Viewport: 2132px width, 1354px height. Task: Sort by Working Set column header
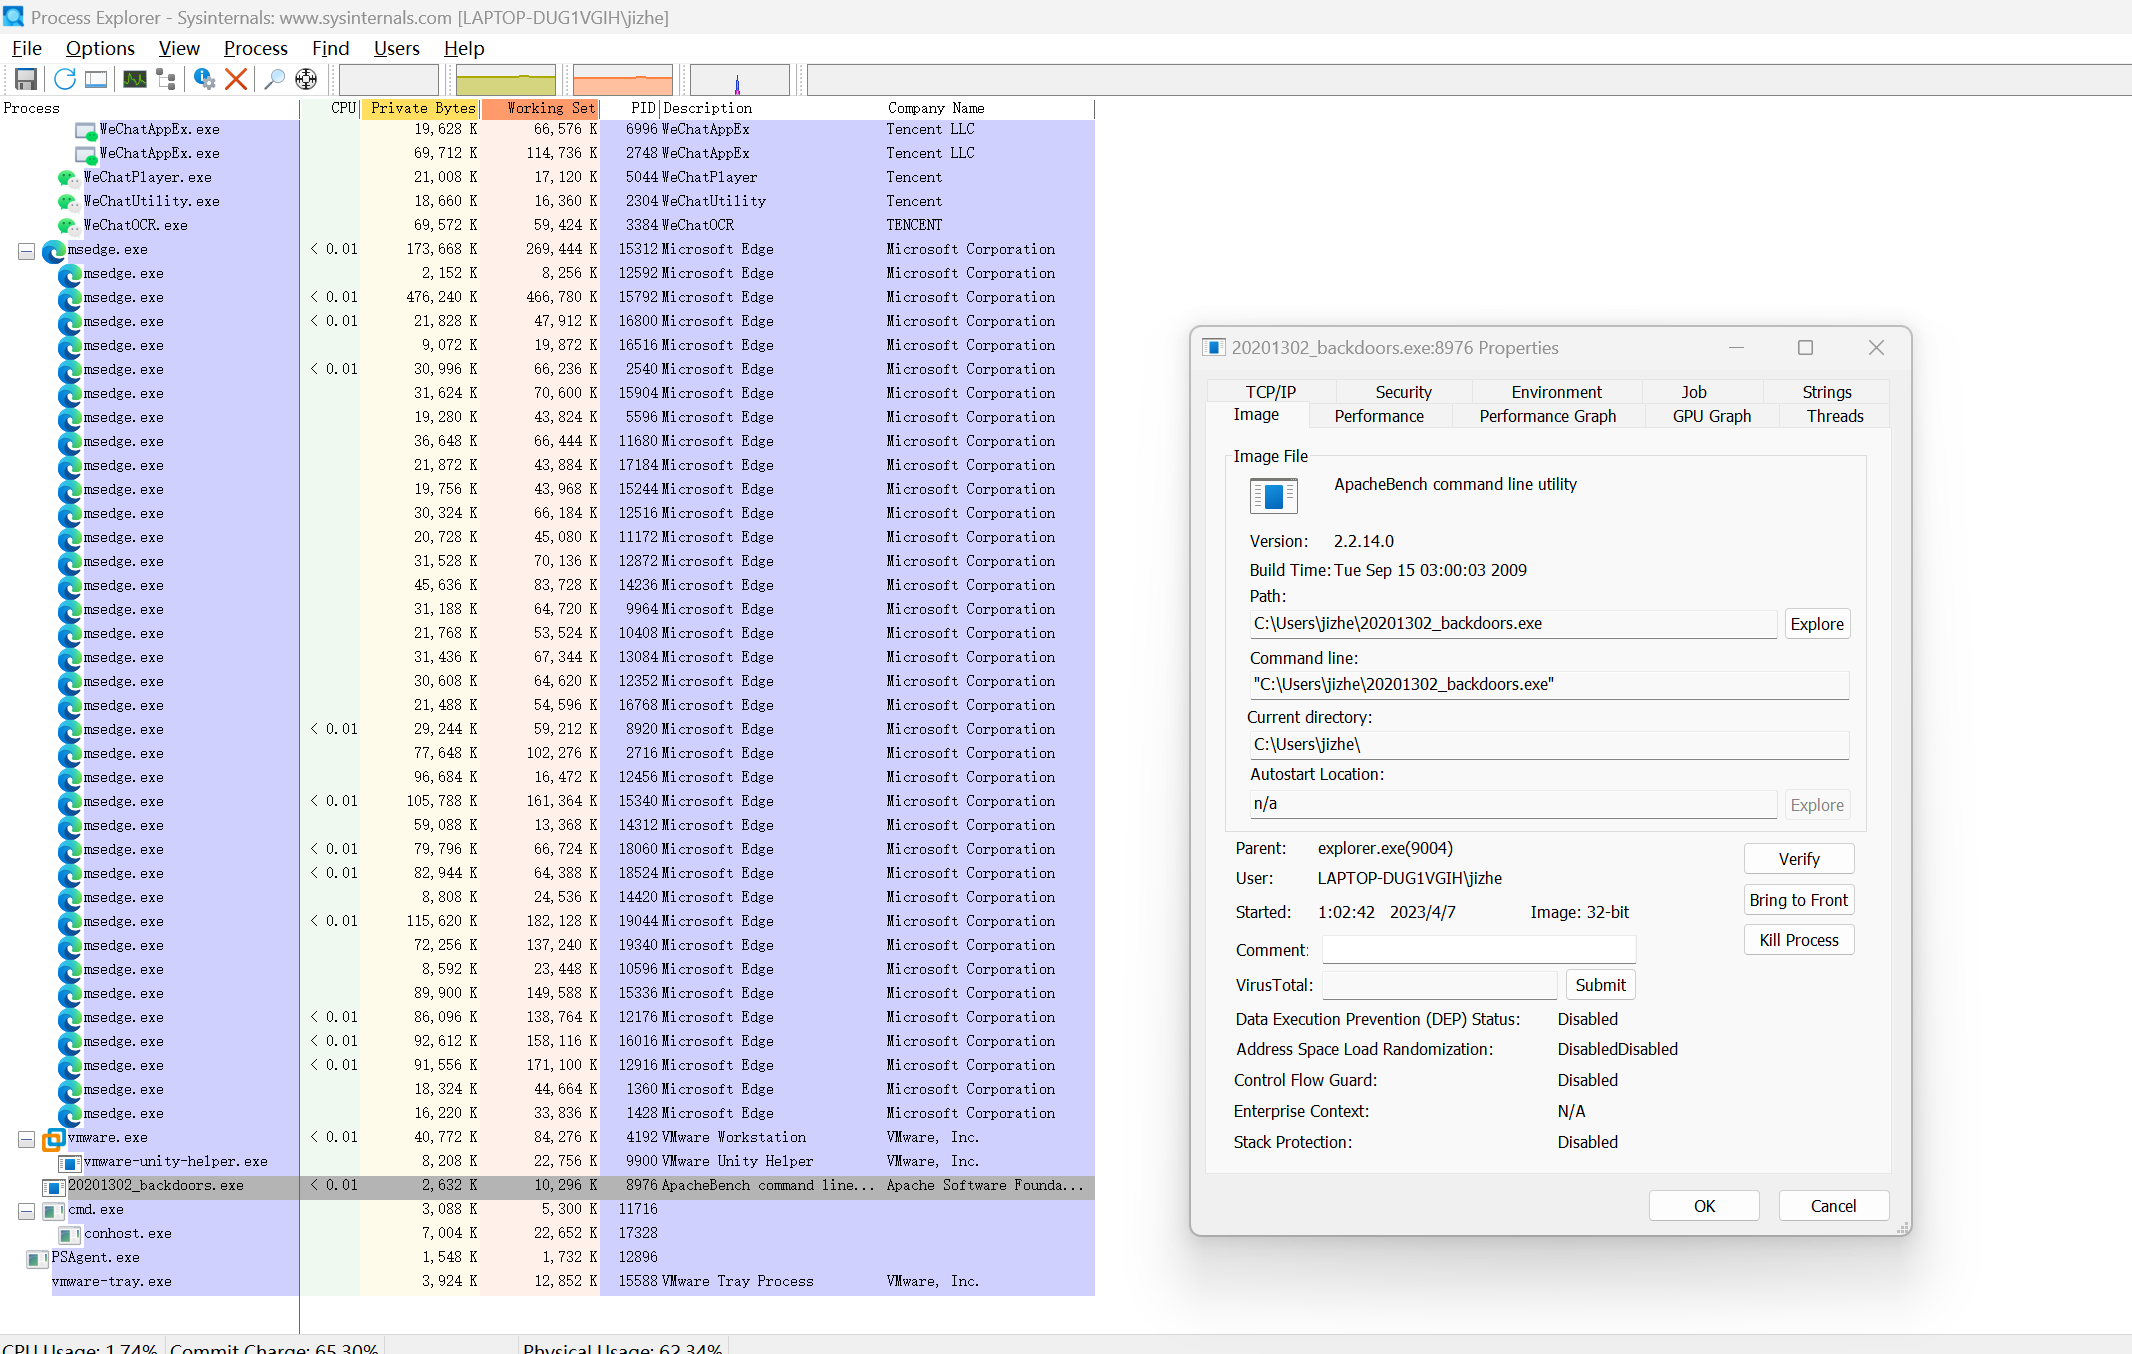coord(541,108)
